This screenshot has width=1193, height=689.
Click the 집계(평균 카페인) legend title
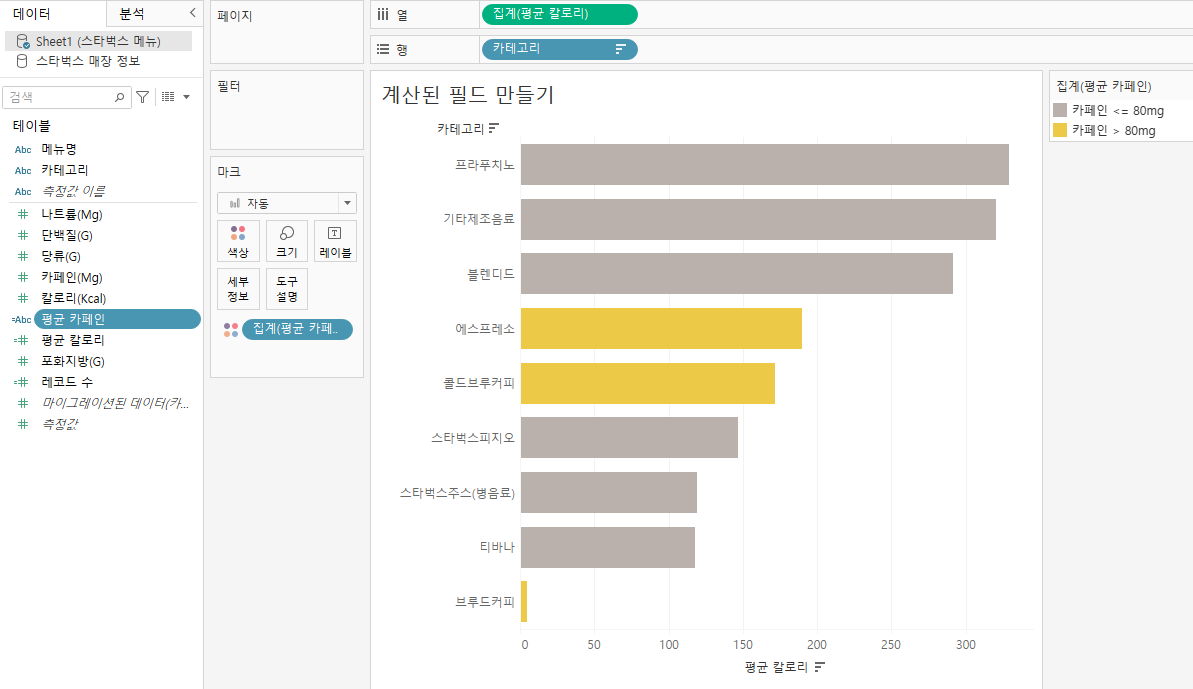1103,86
